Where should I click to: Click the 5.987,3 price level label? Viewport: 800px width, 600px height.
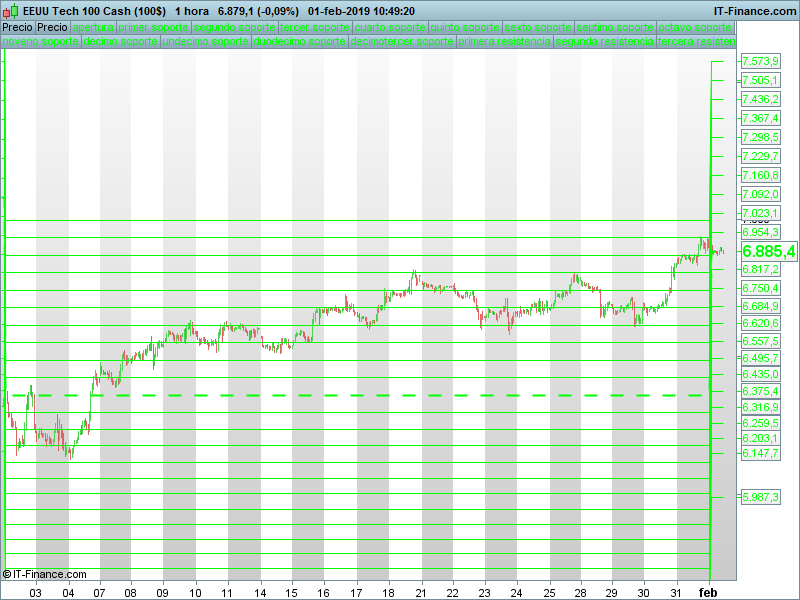[760, 497]
